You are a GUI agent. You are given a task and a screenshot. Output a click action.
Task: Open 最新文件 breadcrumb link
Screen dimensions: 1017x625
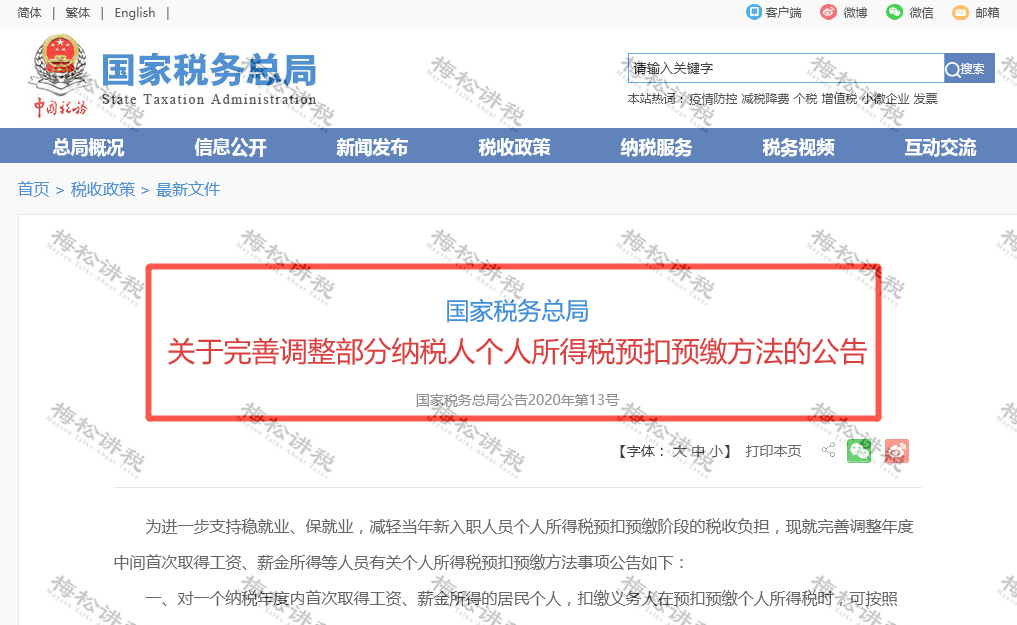point(188,189)
